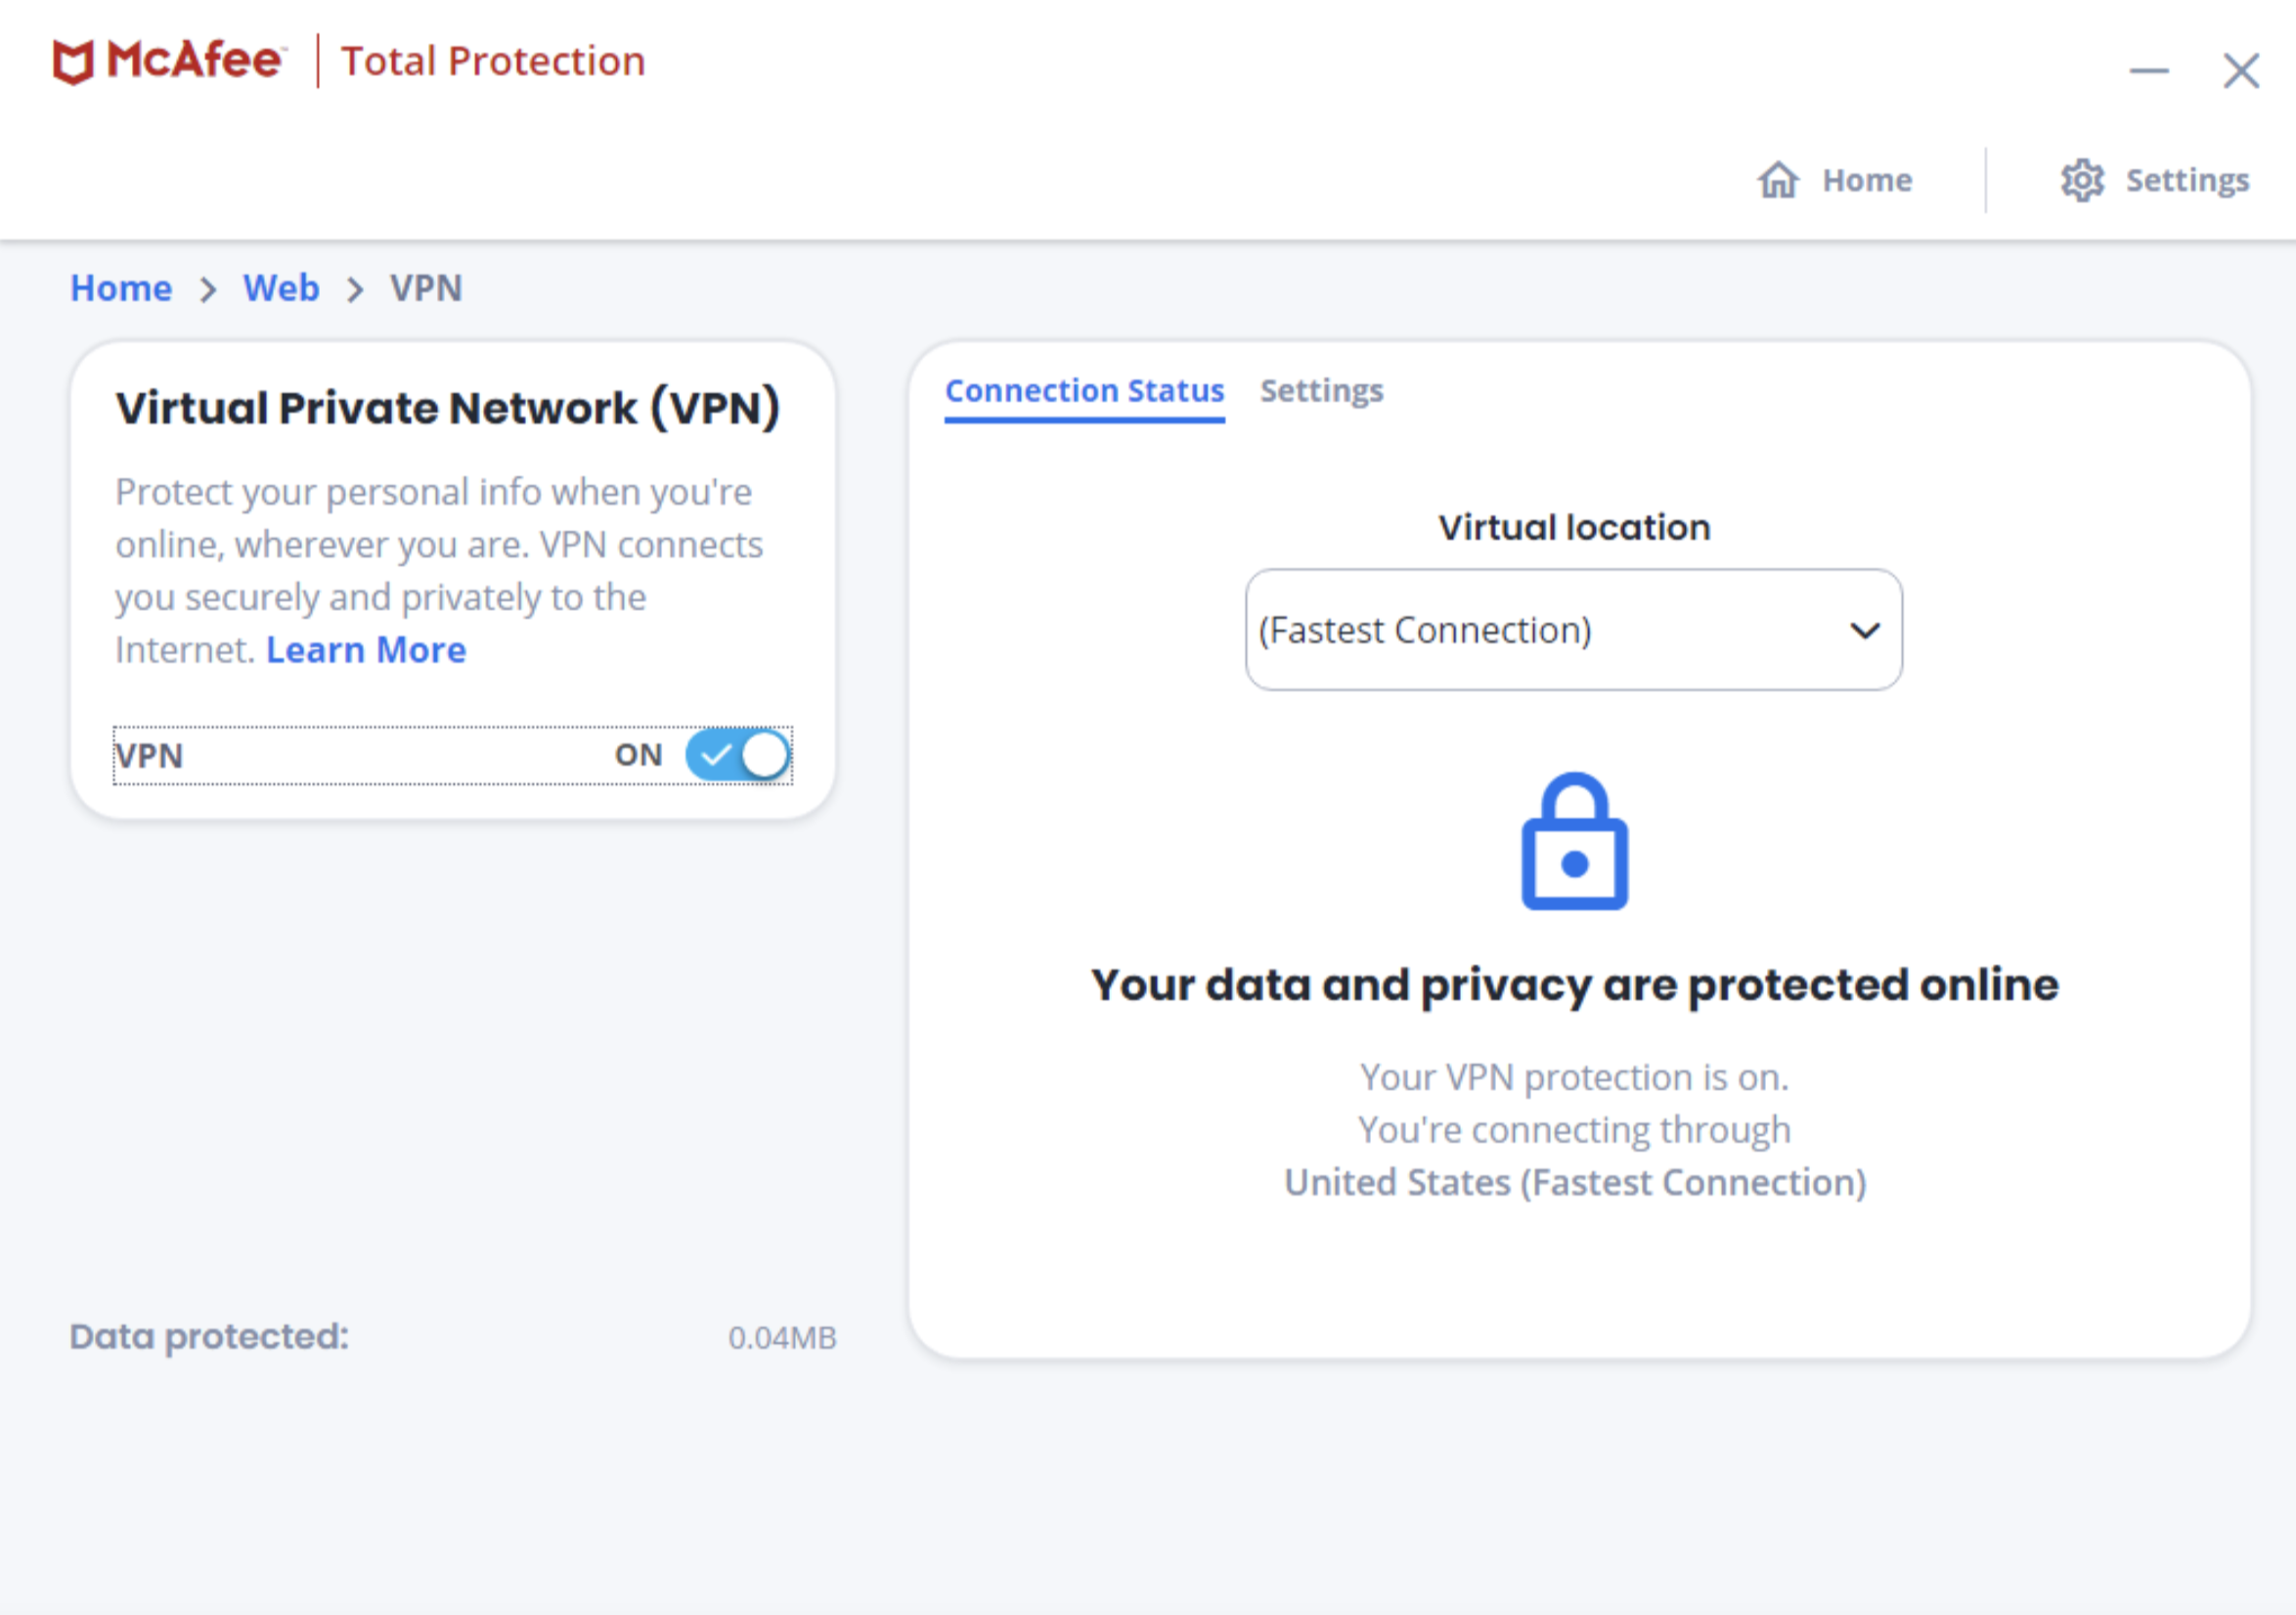Click the McAfee shield logo
Viewport: 2296px width, 1615px height.
pos(73,62)
